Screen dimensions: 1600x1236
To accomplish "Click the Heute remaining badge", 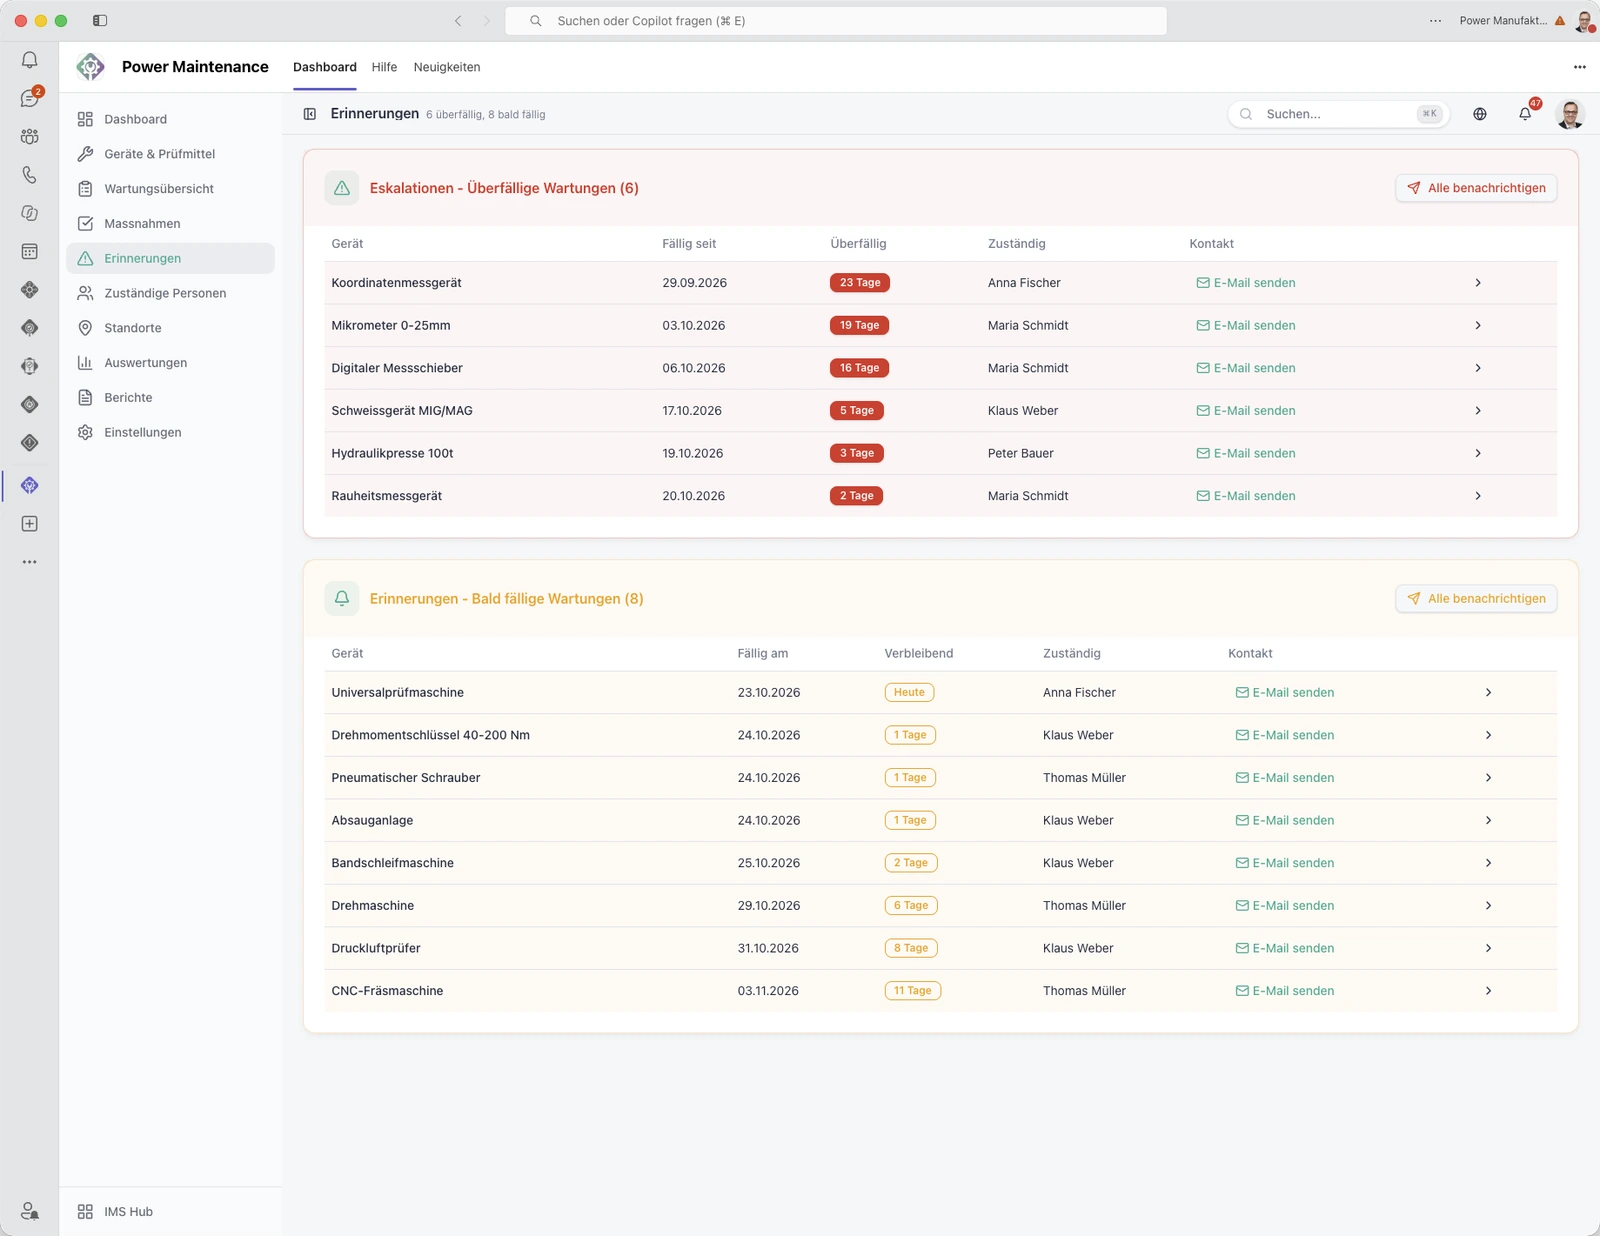I will pyautogui.click(x=909, y=693).
